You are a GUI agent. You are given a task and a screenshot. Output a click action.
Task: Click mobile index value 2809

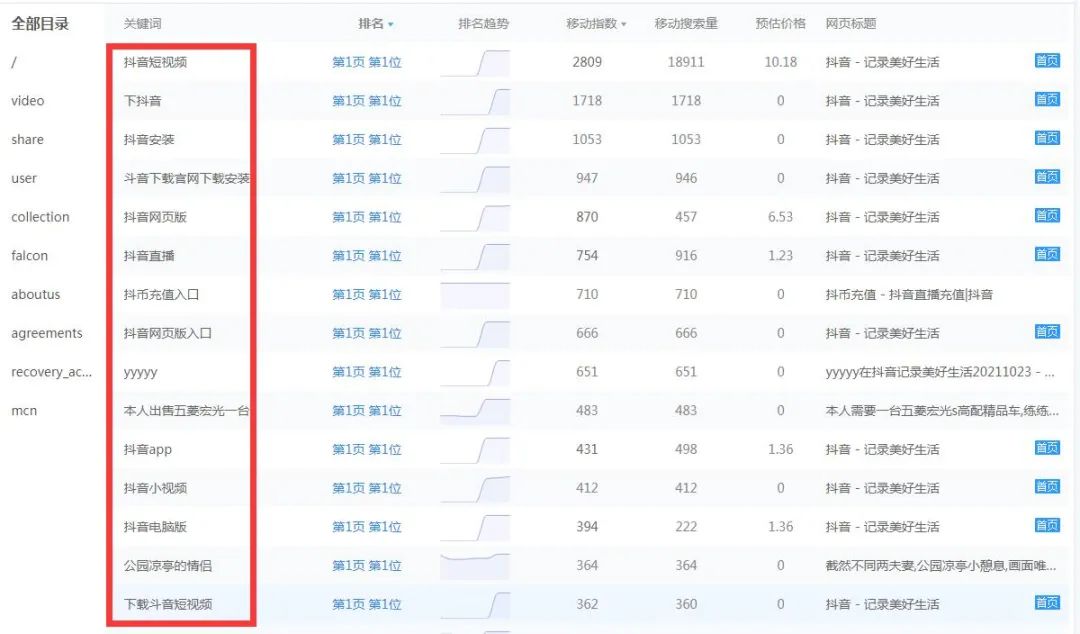[587, 62]
